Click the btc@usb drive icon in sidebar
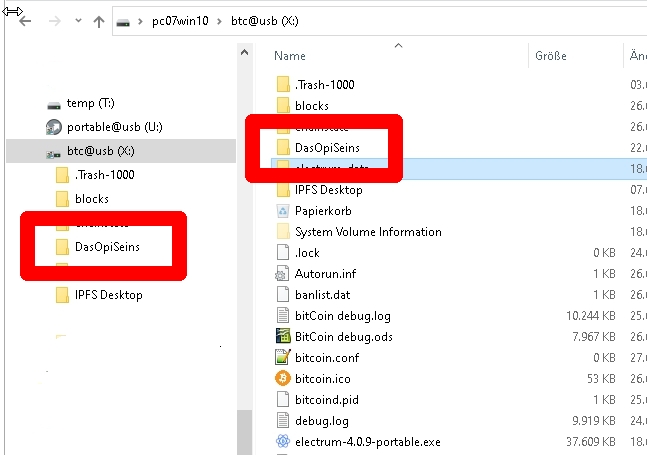The width and height of the screenshot is (647, 455). tap(53, 154)
